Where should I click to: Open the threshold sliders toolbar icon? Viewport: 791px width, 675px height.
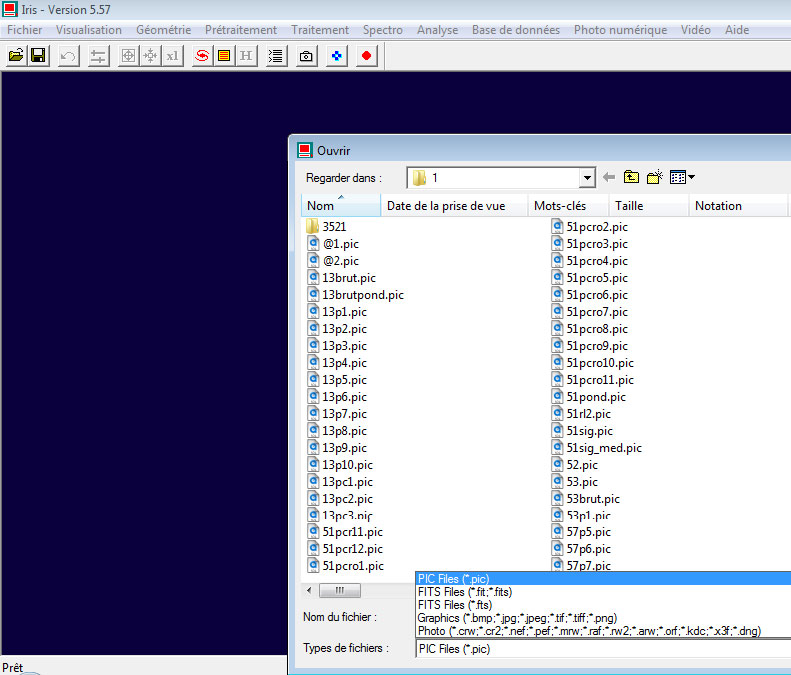click(x=98, y=55)
